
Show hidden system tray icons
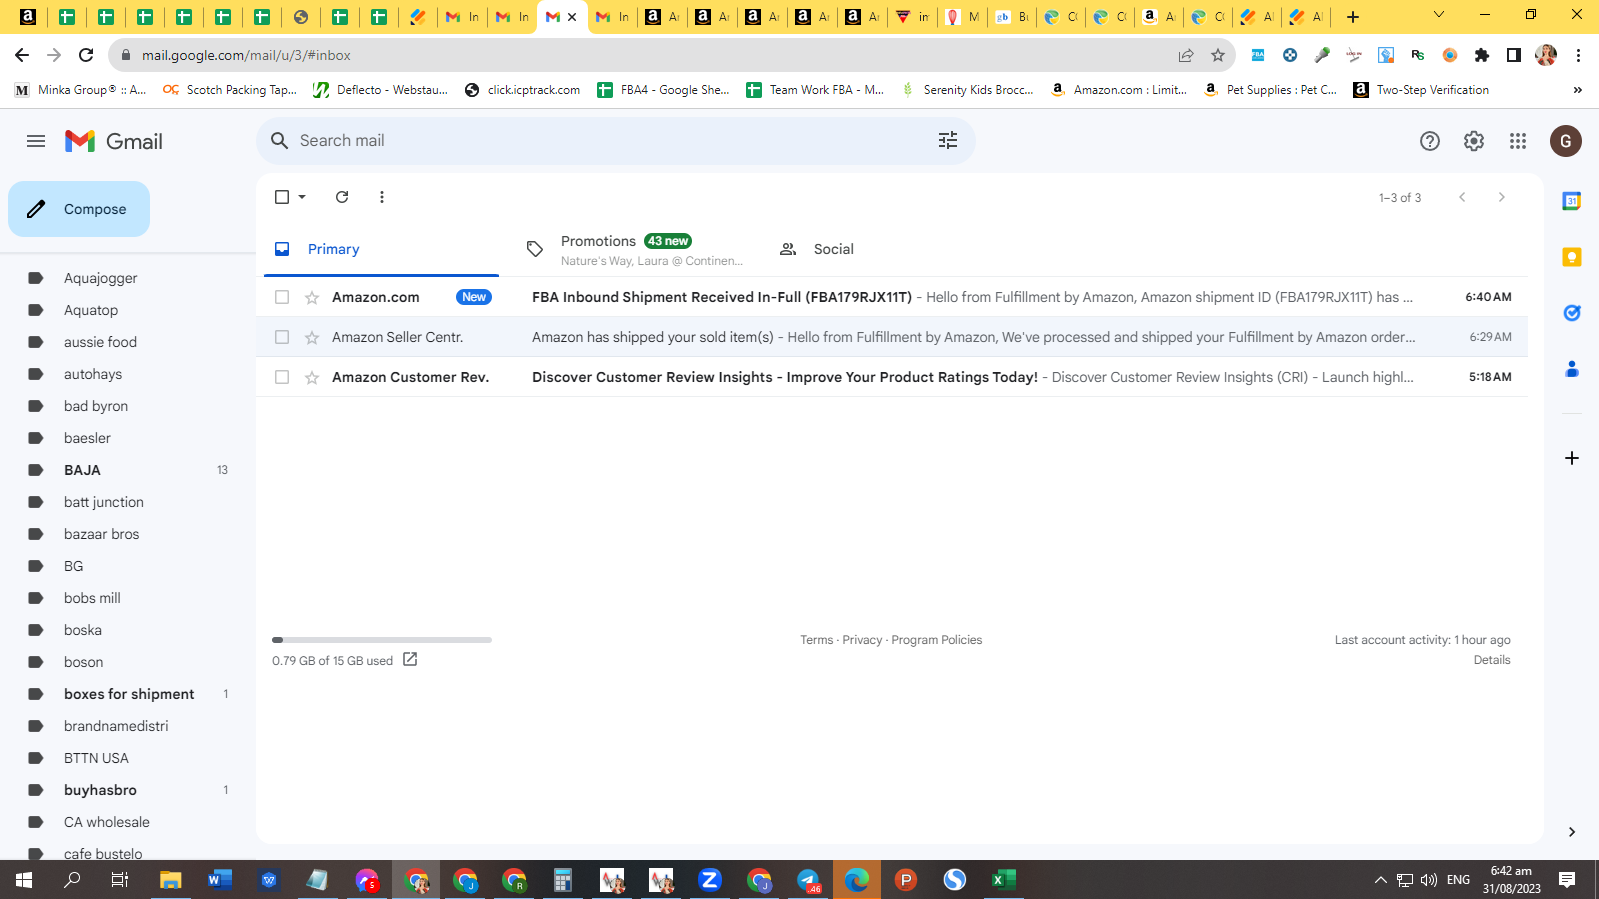click(1381, 880)
